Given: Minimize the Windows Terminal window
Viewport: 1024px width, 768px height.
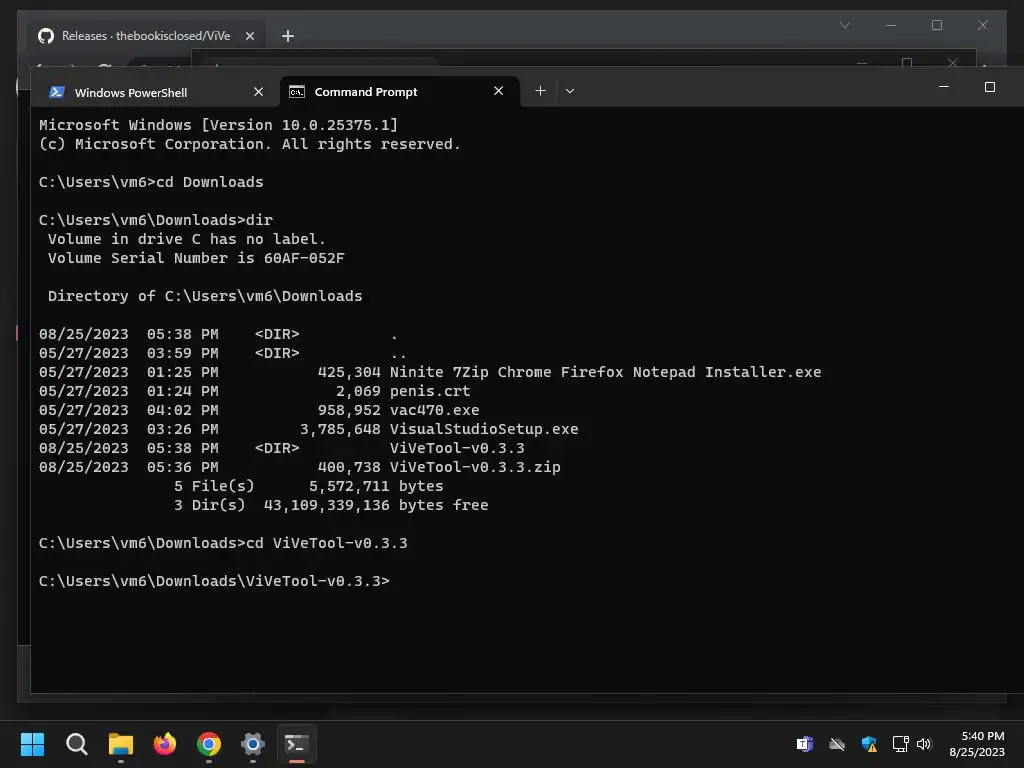Looking at the screenshot, I should (944, 87).
